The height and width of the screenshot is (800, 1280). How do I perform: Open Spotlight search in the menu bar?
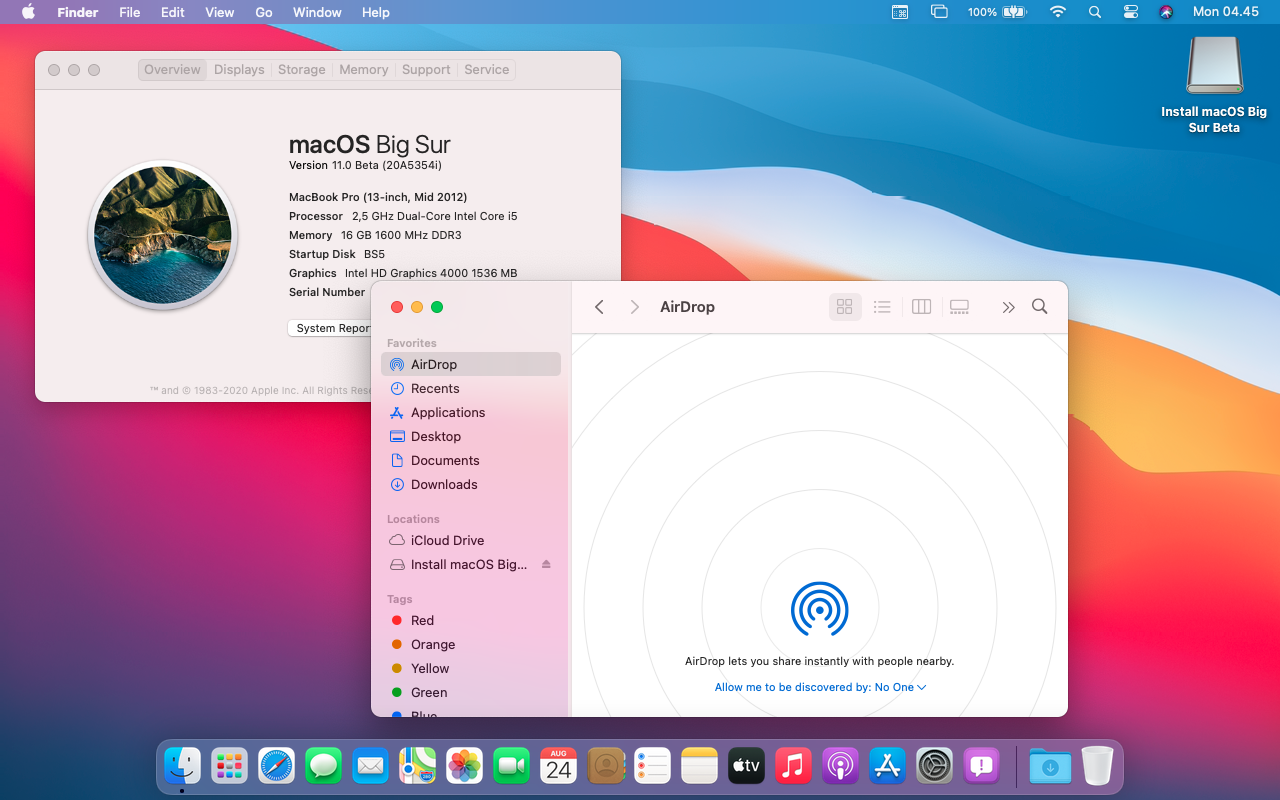click(1095, 12)
